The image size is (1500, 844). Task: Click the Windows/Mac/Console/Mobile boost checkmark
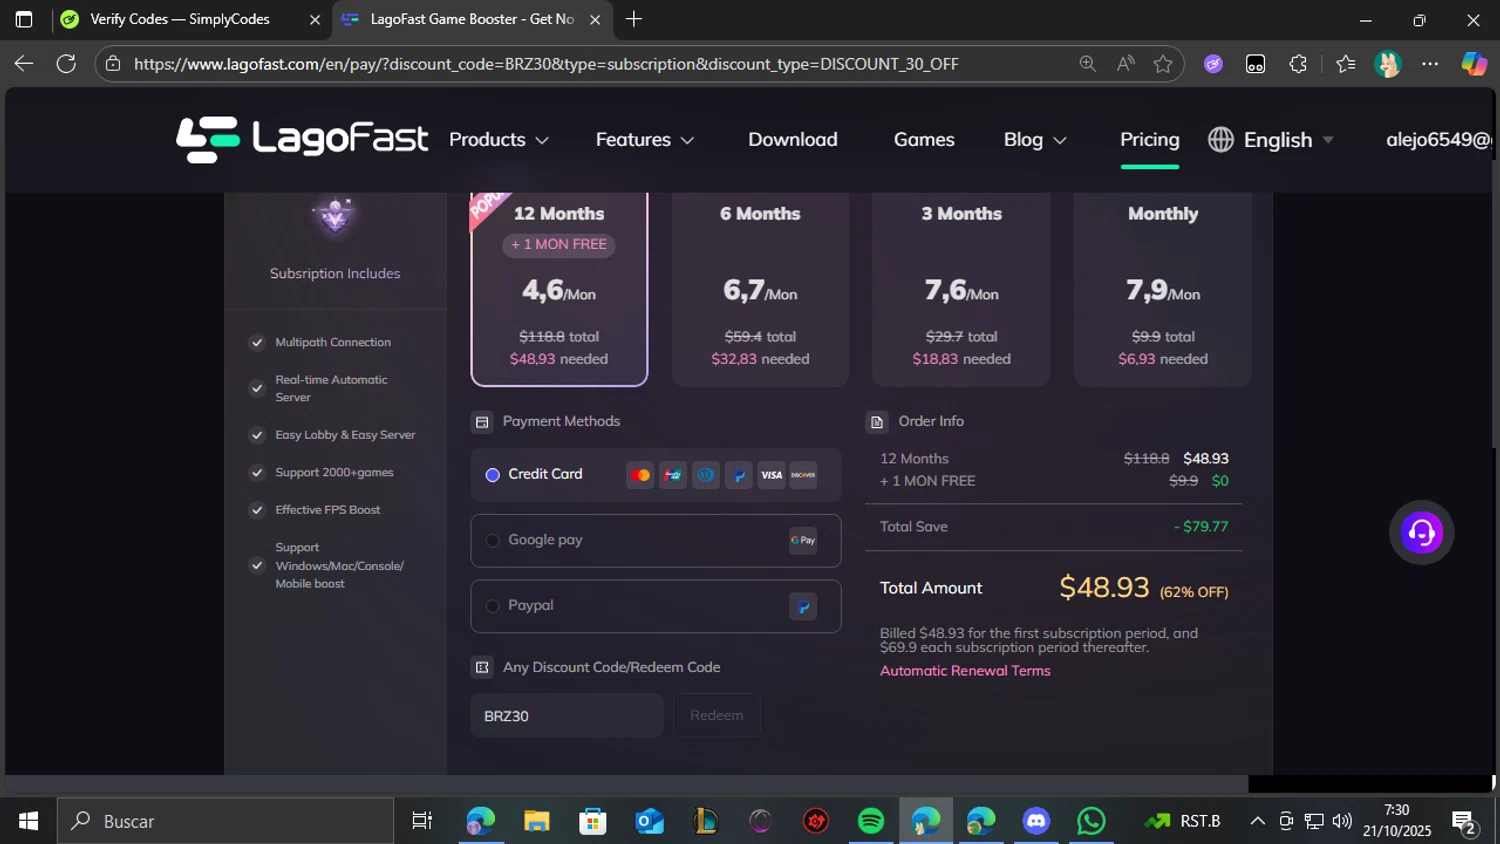pos(257,565)
